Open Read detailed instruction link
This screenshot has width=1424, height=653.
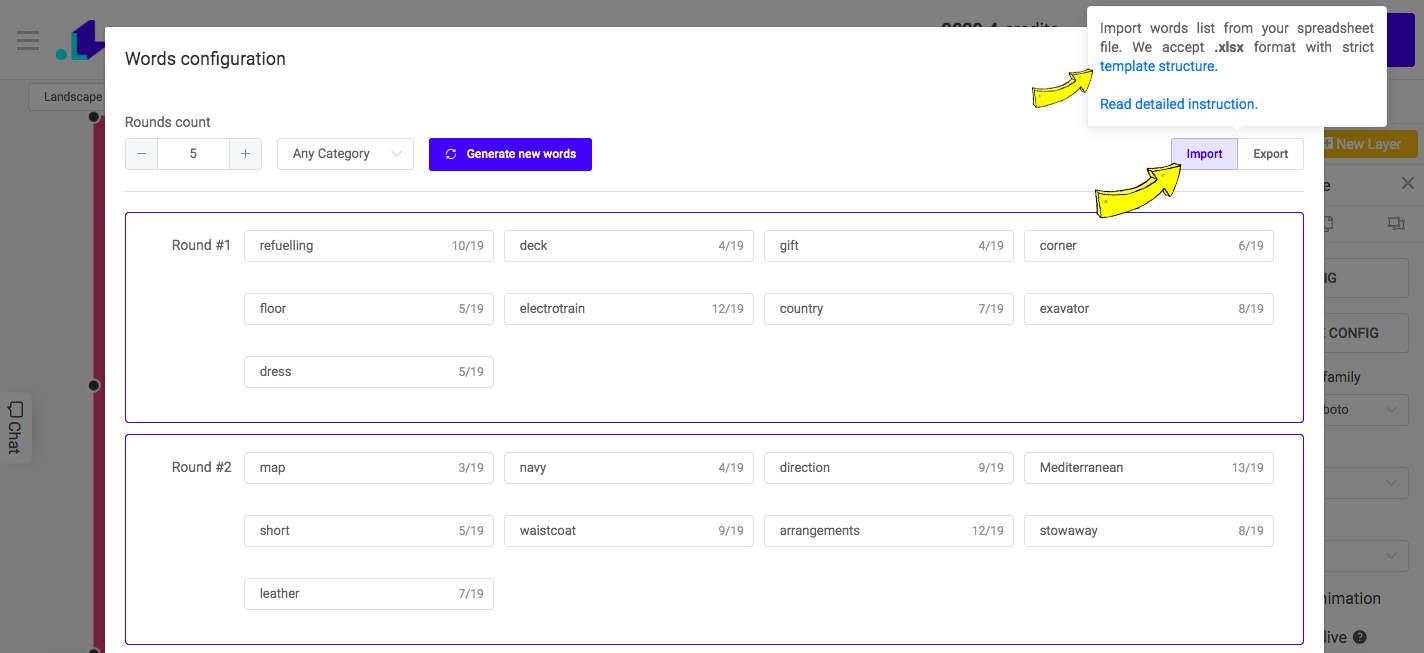click(1178, 104)
